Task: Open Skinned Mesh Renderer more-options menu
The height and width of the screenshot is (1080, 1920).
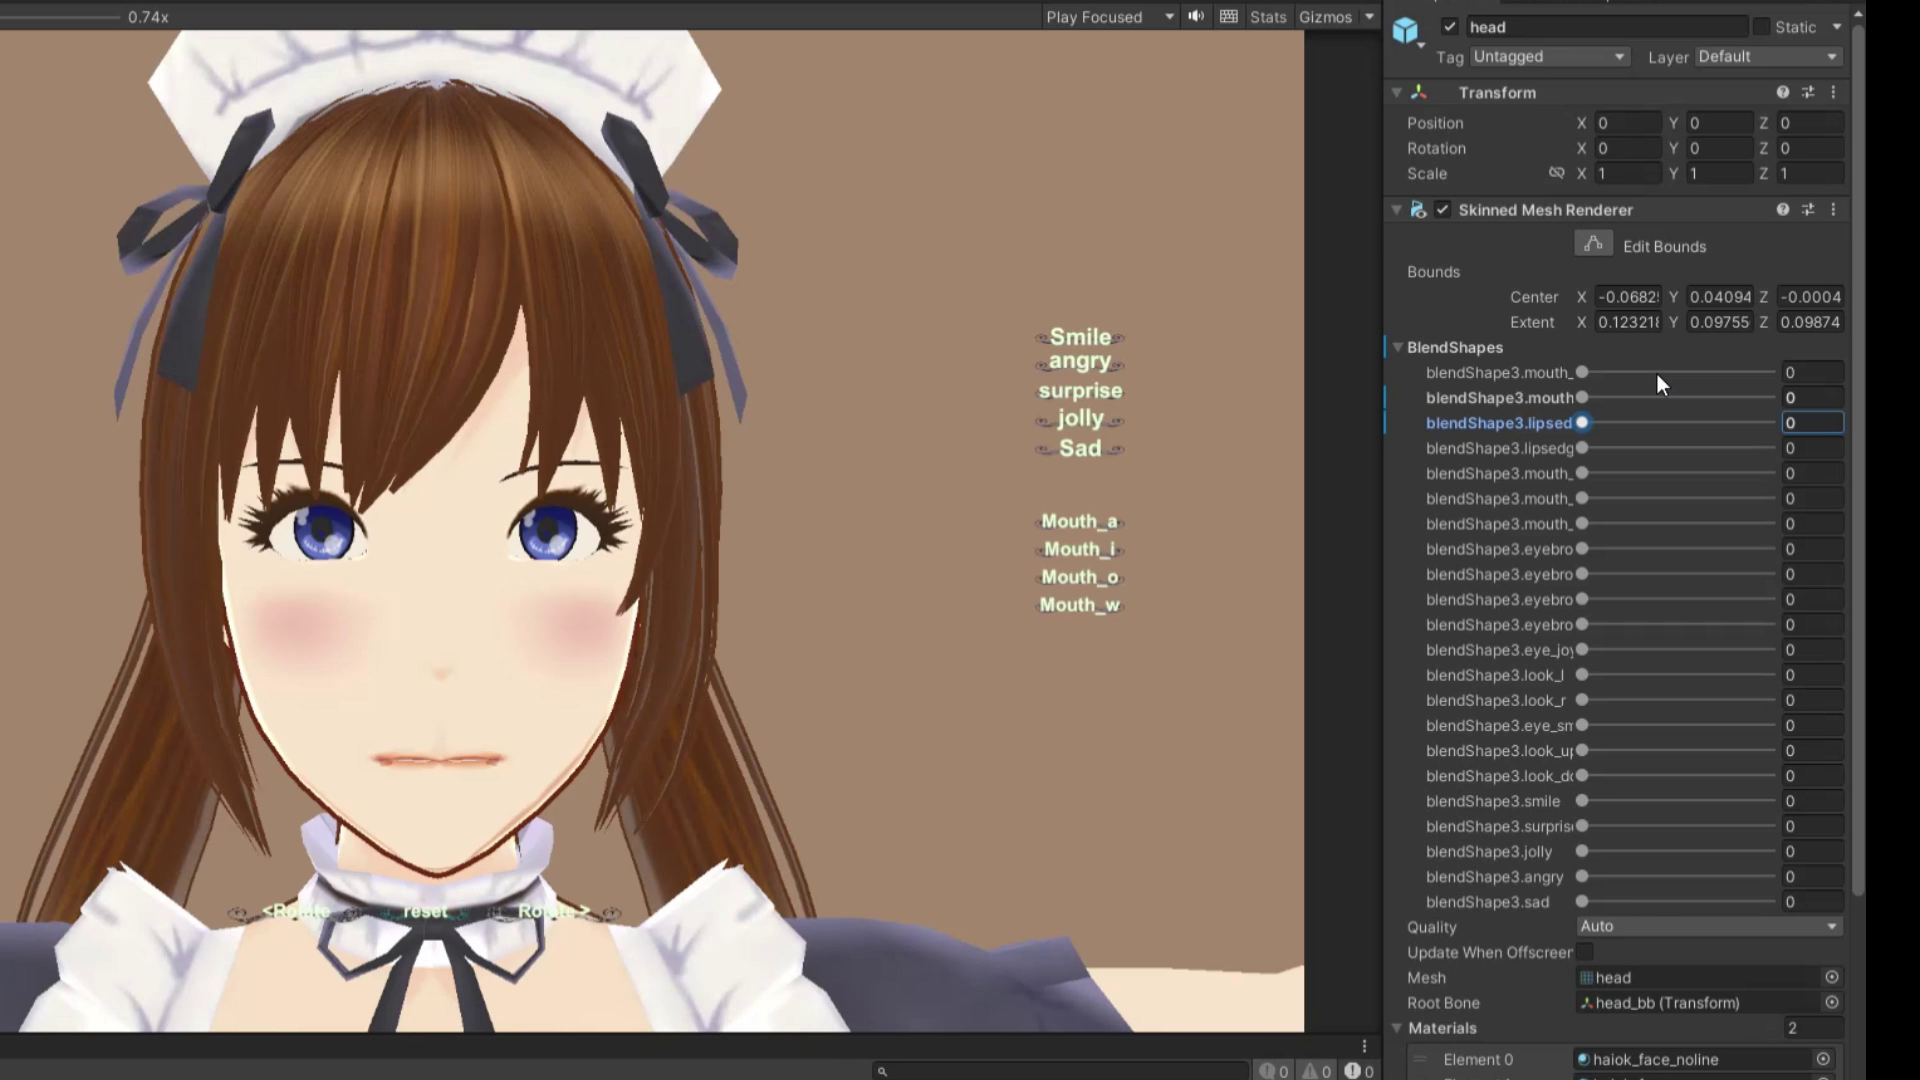Action: pyautogui.click(x=1833, y=210)
